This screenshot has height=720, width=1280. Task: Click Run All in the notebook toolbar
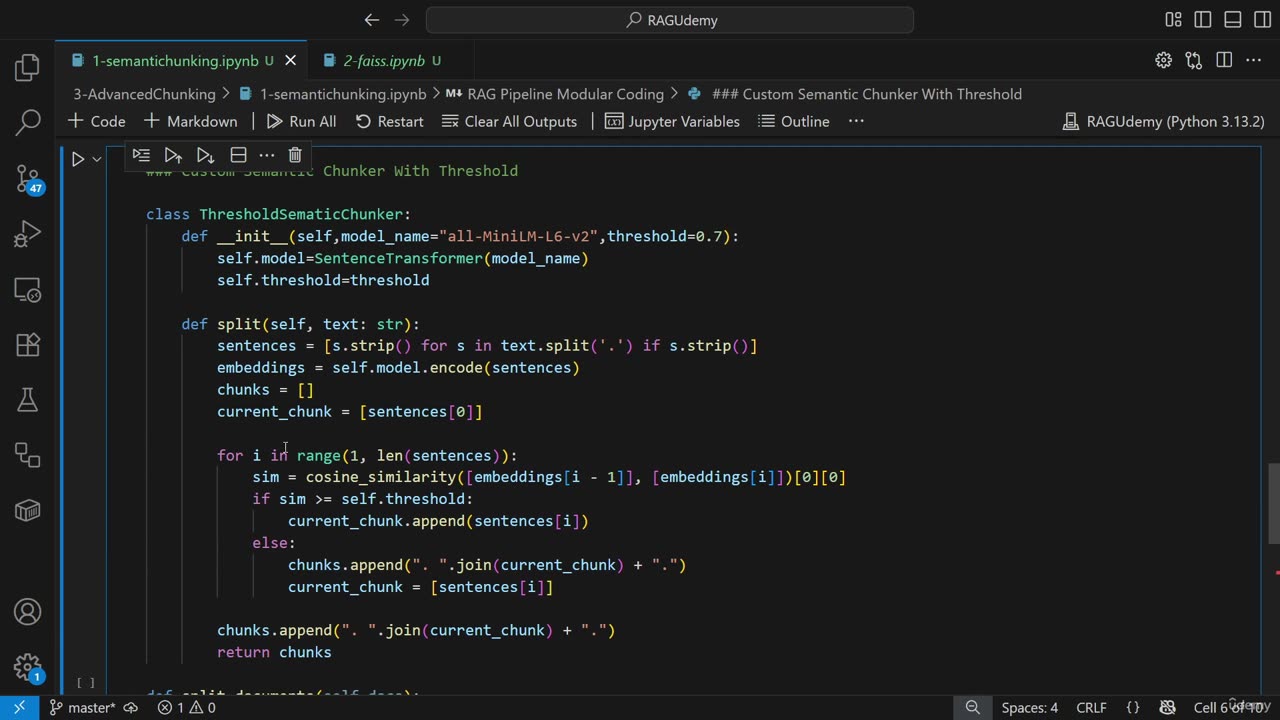301,121
